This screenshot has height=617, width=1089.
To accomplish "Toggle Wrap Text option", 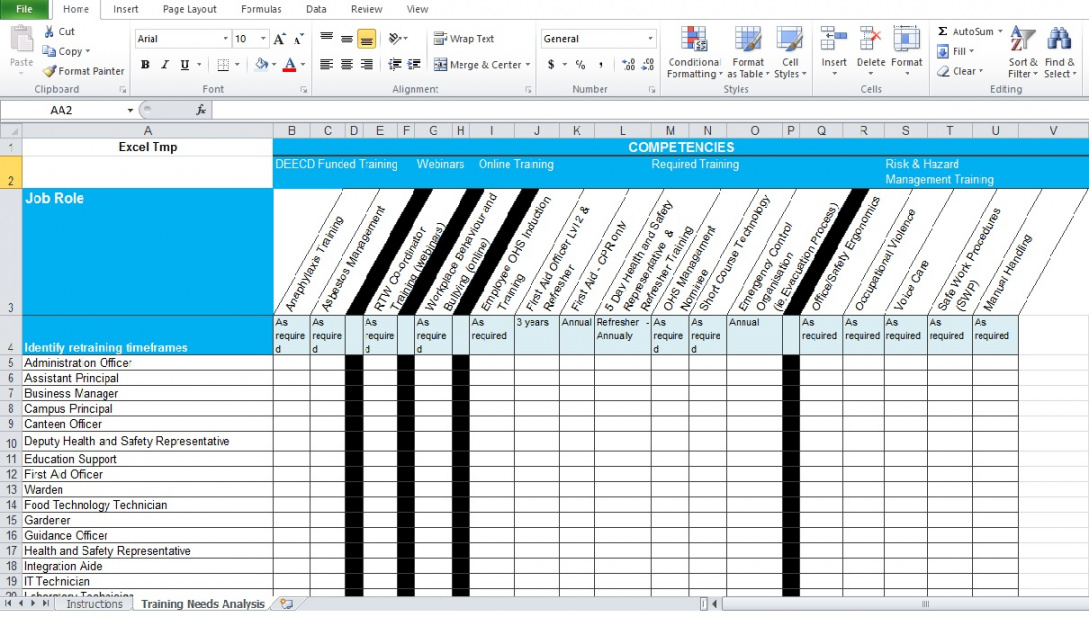I will [463, 39].
